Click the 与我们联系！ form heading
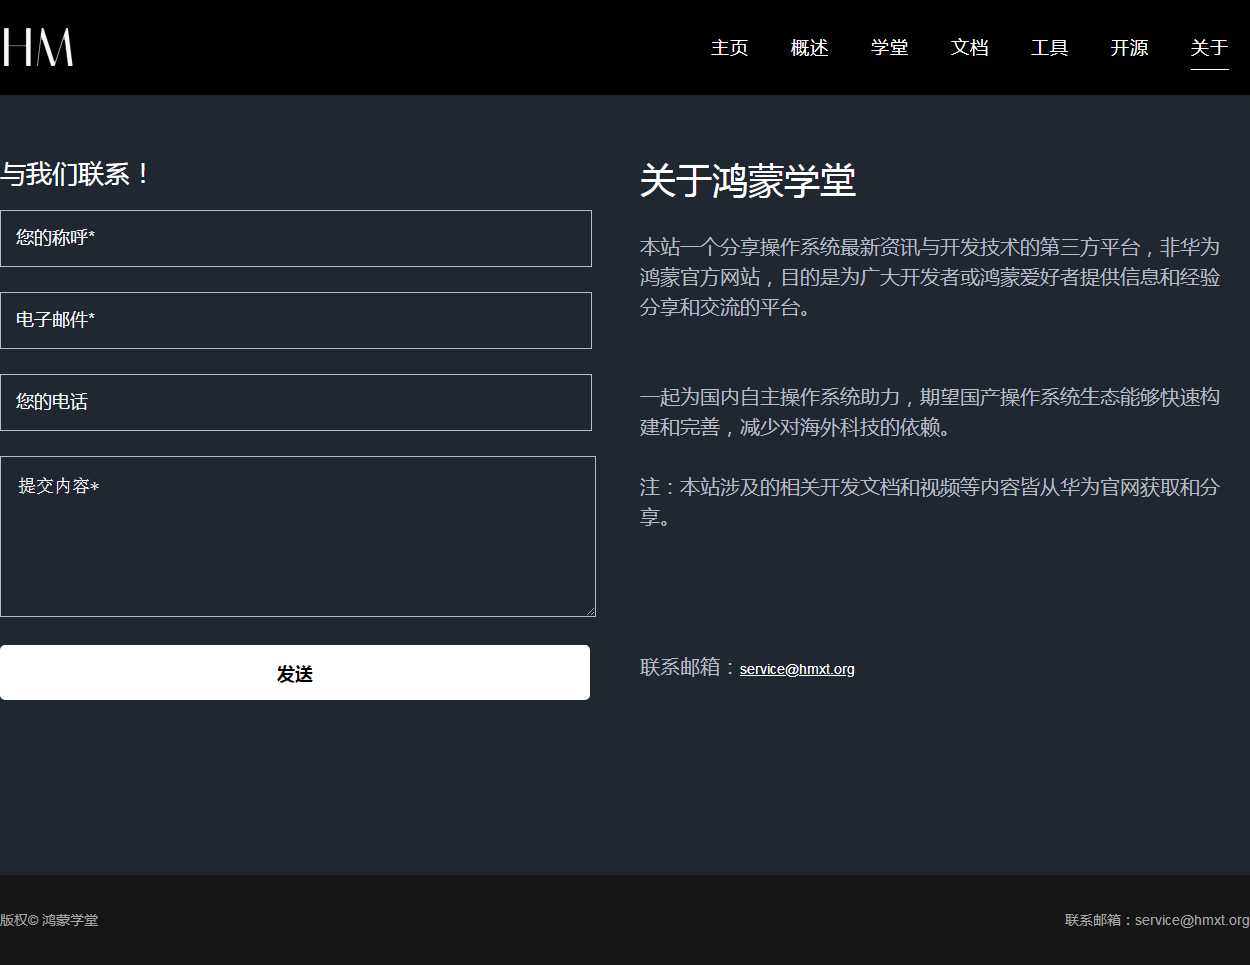This screenshot has width=1250, height=965. point(76,174)
